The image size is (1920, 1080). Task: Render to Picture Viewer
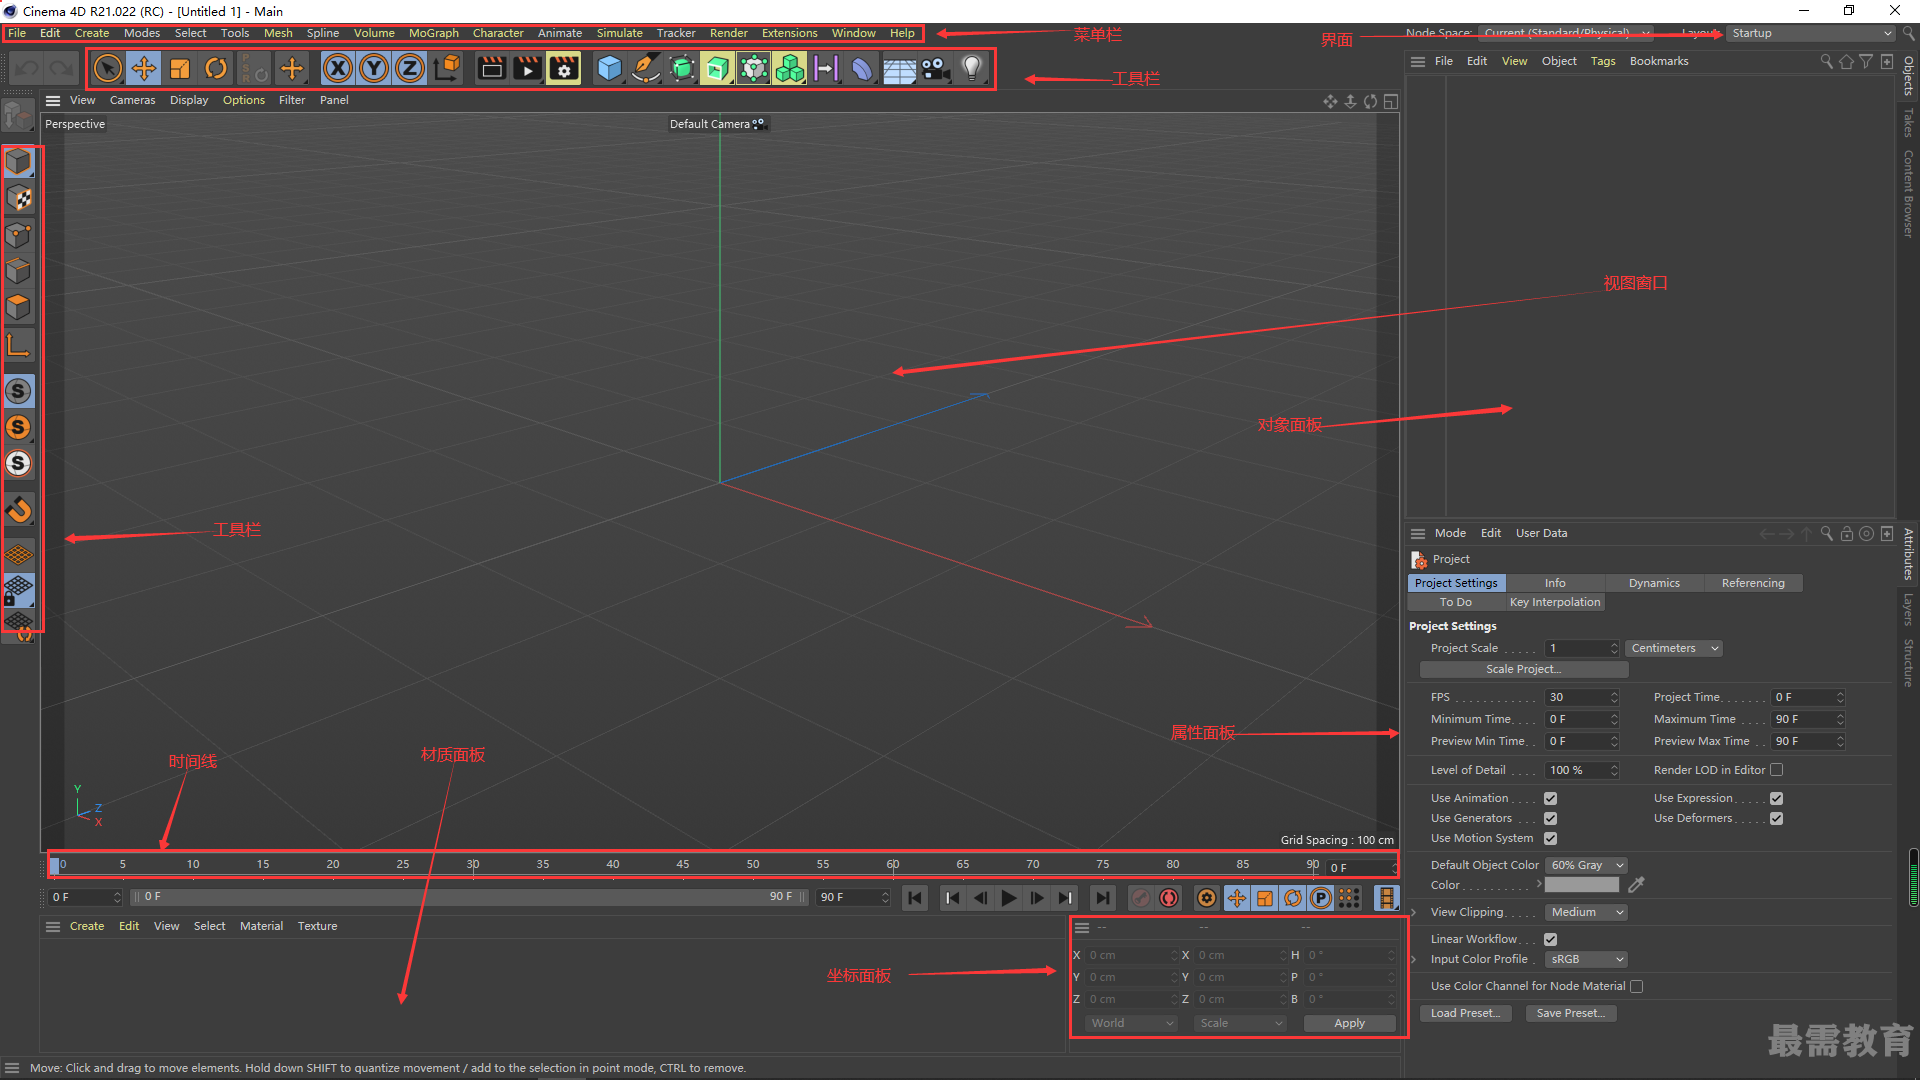pos(527,68)
